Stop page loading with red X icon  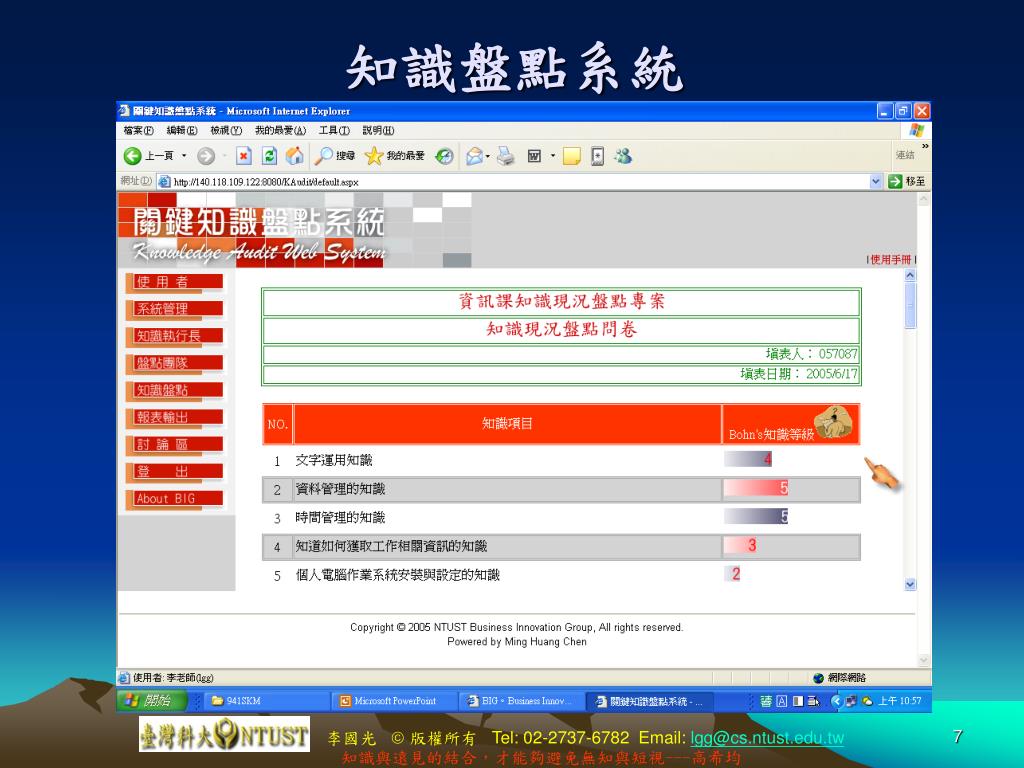244,156
